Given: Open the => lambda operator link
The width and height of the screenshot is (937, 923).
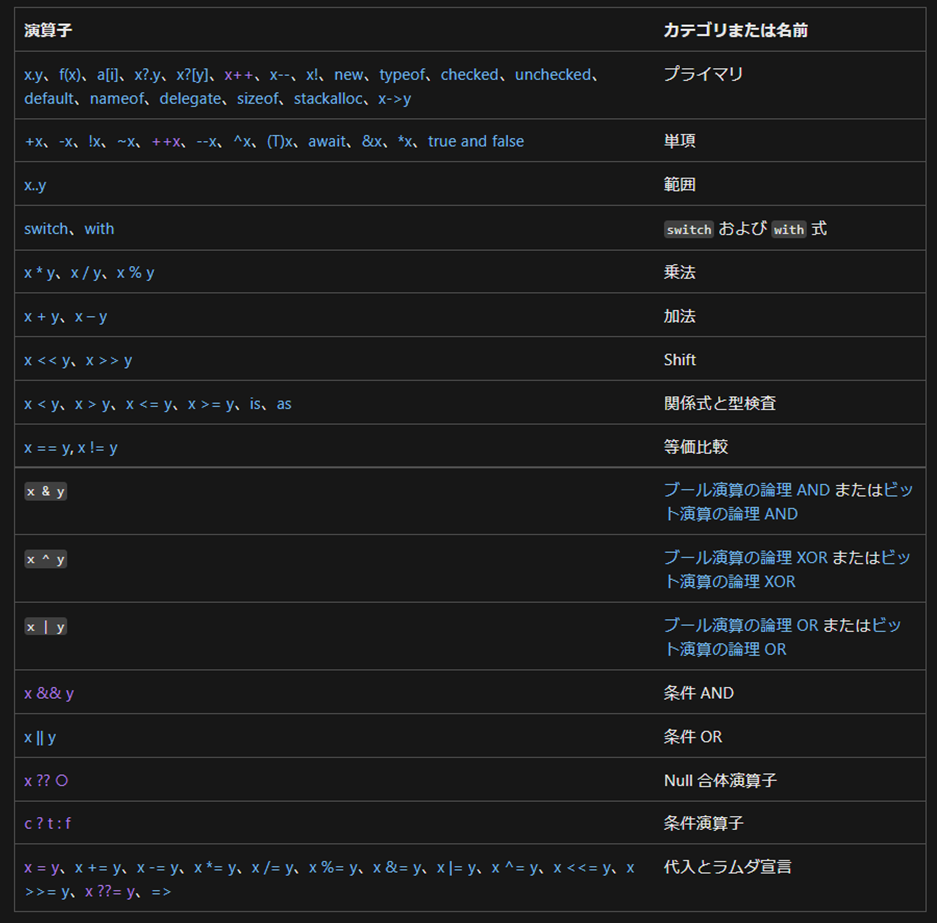Looking at the screenshot, I should [158, 891].
